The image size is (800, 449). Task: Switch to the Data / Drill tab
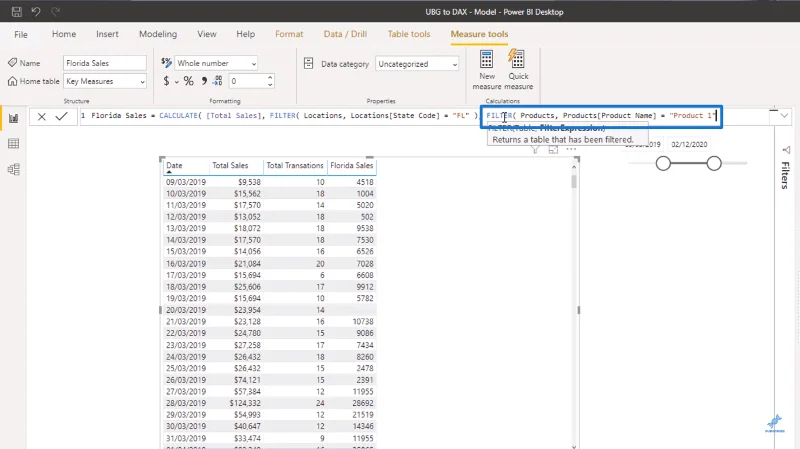pos(345,34)
